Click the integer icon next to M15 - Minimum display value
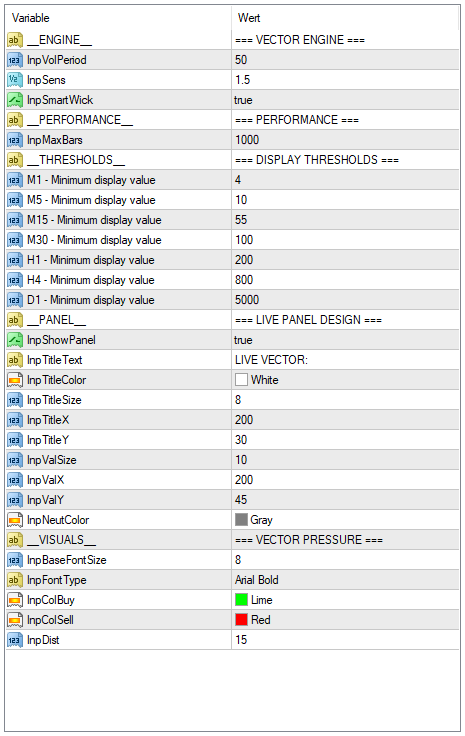 click(15, 220)
